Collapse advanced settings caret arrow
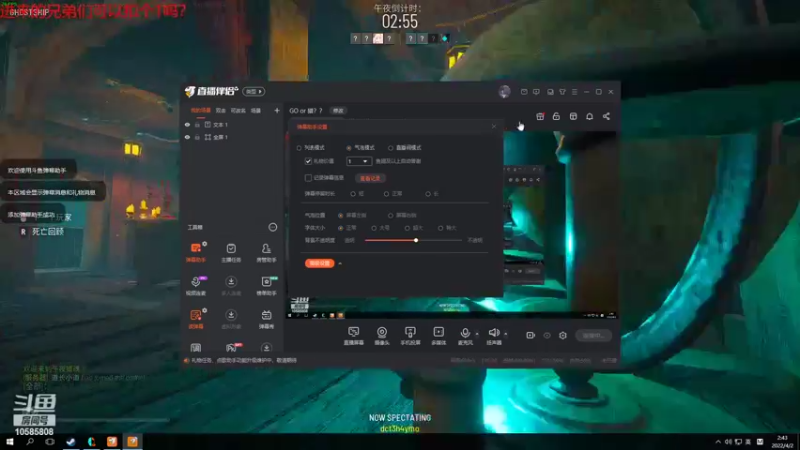 coord(340,263)
